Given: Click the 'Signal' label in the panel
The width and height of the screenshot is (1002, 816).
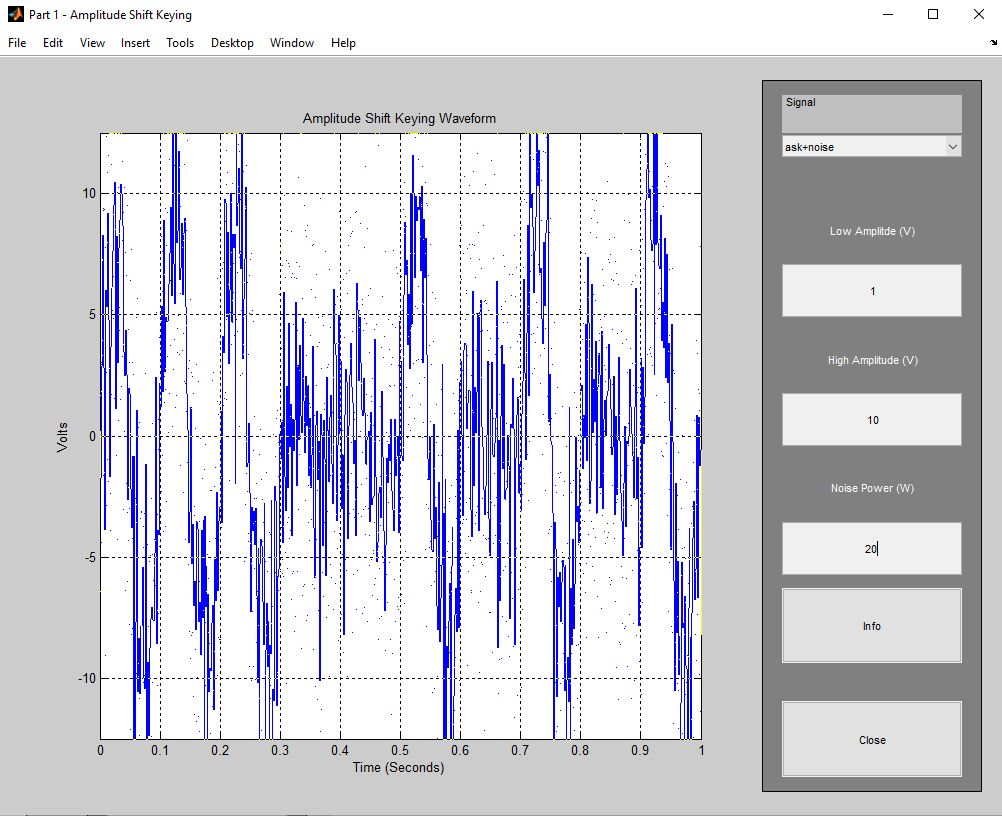Looking at the screenshot, I should (x=801, y=102).
